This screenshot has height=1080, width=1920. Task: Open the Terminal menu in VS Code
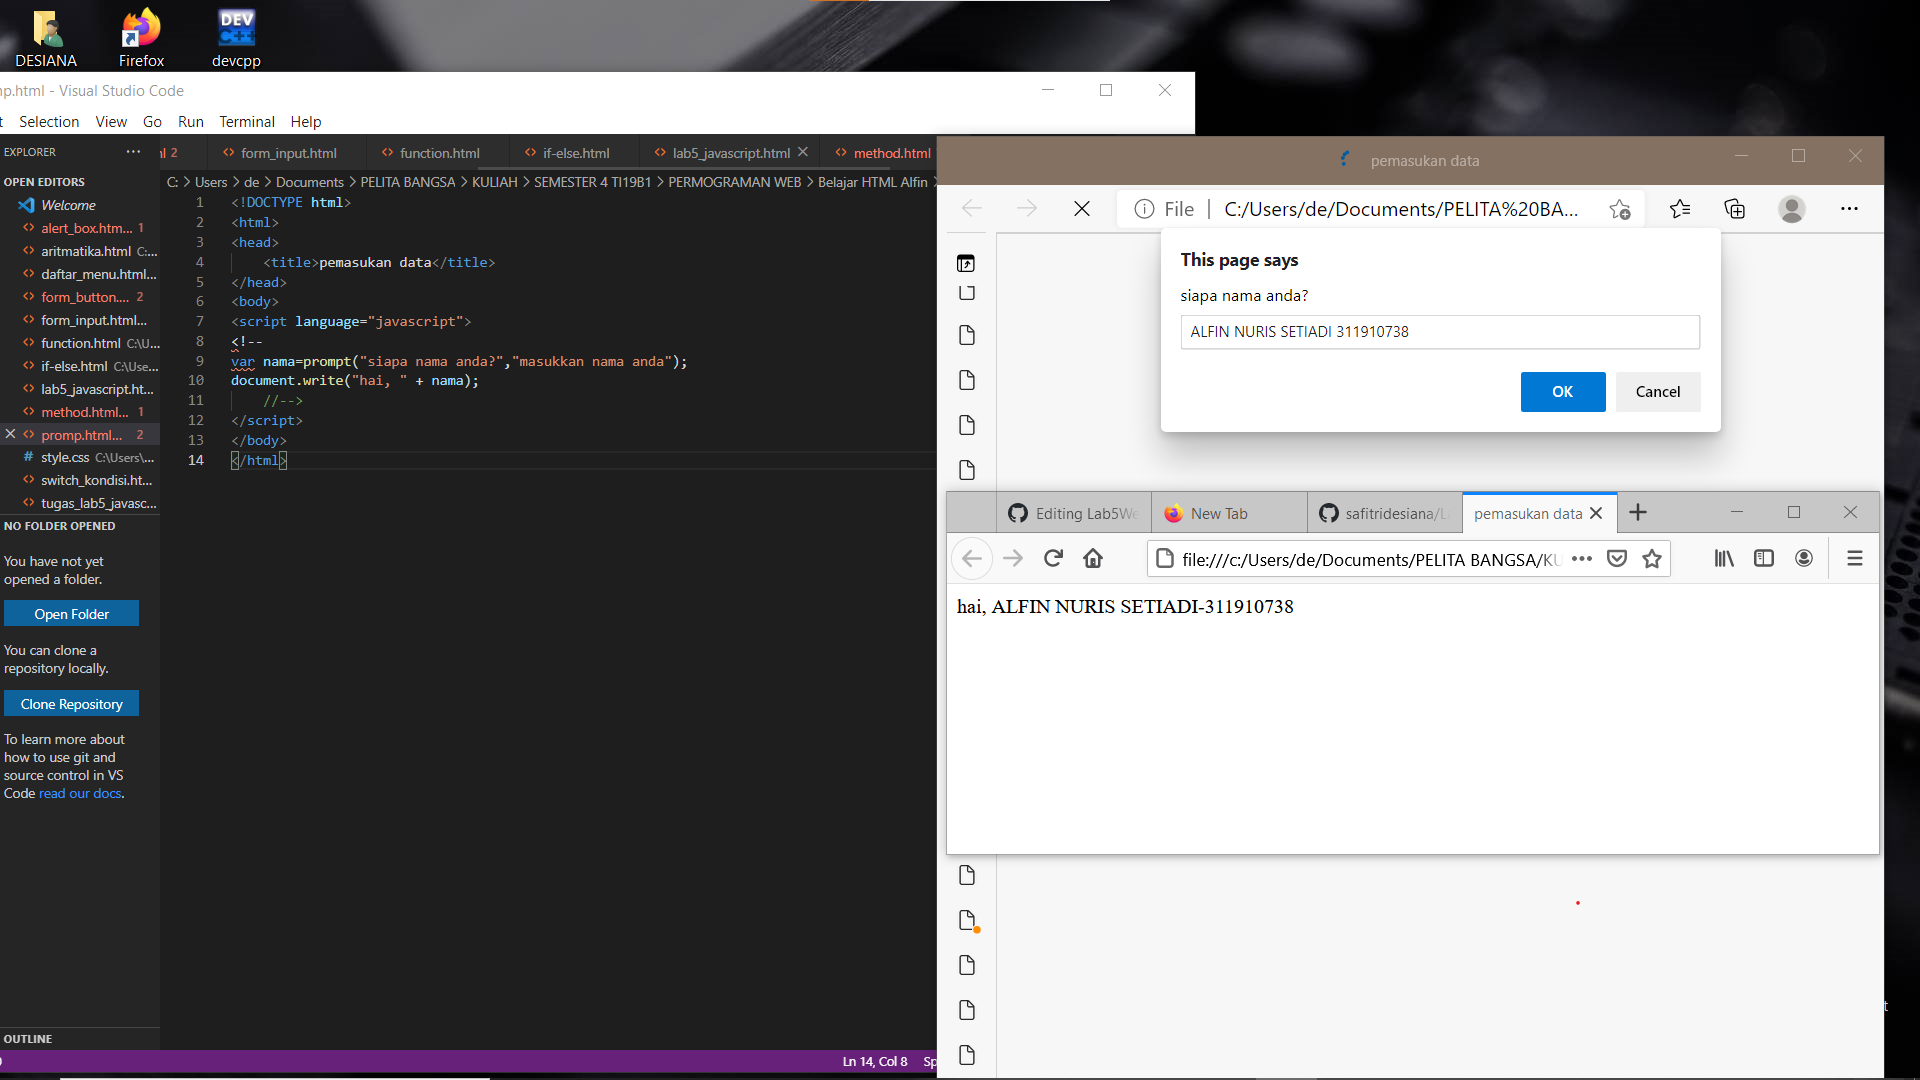point(246,121)
